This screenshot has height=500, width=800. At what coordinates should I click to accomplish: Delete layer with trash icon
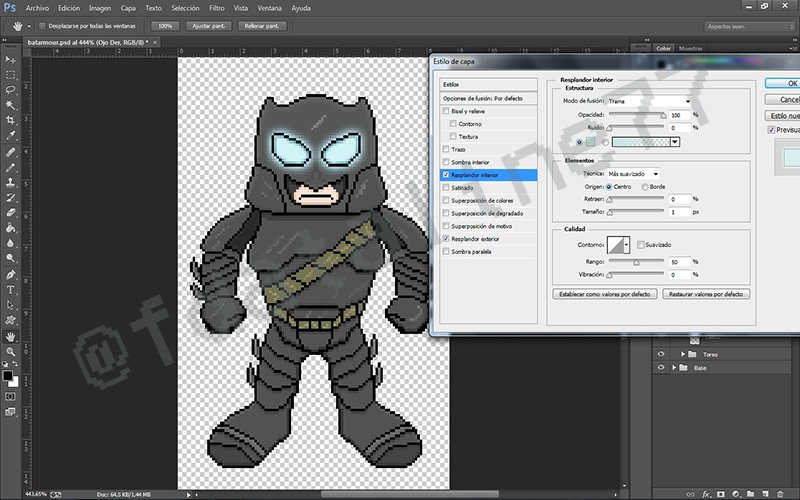click(x=780, y=494)
